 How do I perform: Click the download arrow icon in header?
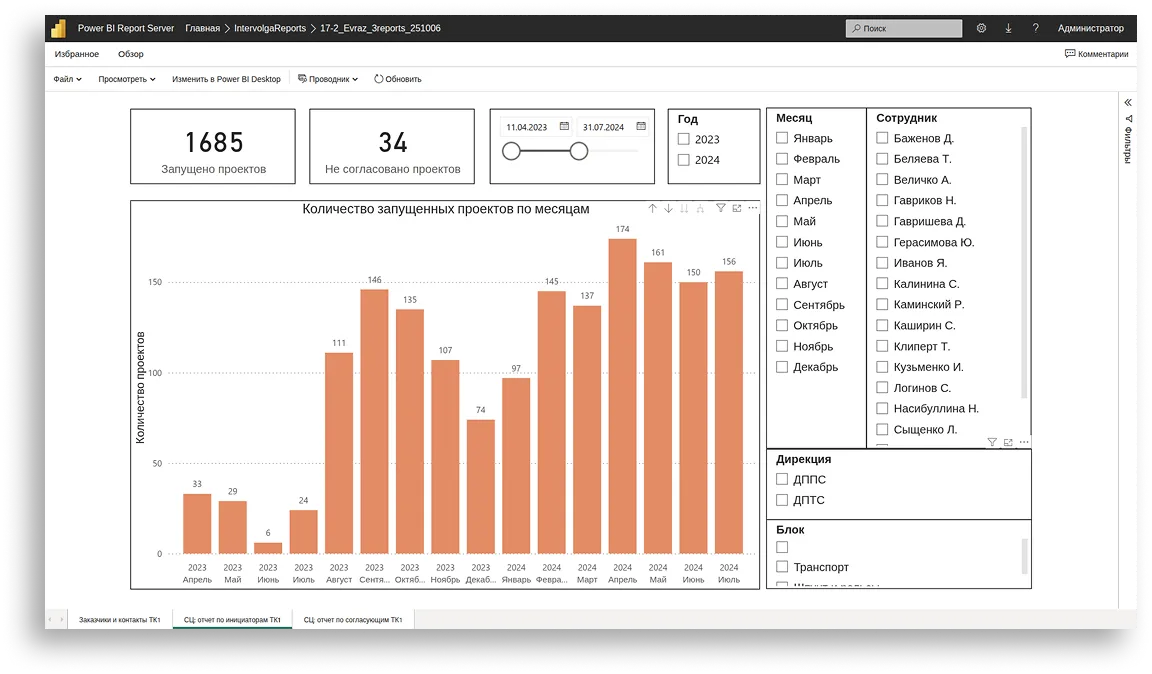(1008, 28)
